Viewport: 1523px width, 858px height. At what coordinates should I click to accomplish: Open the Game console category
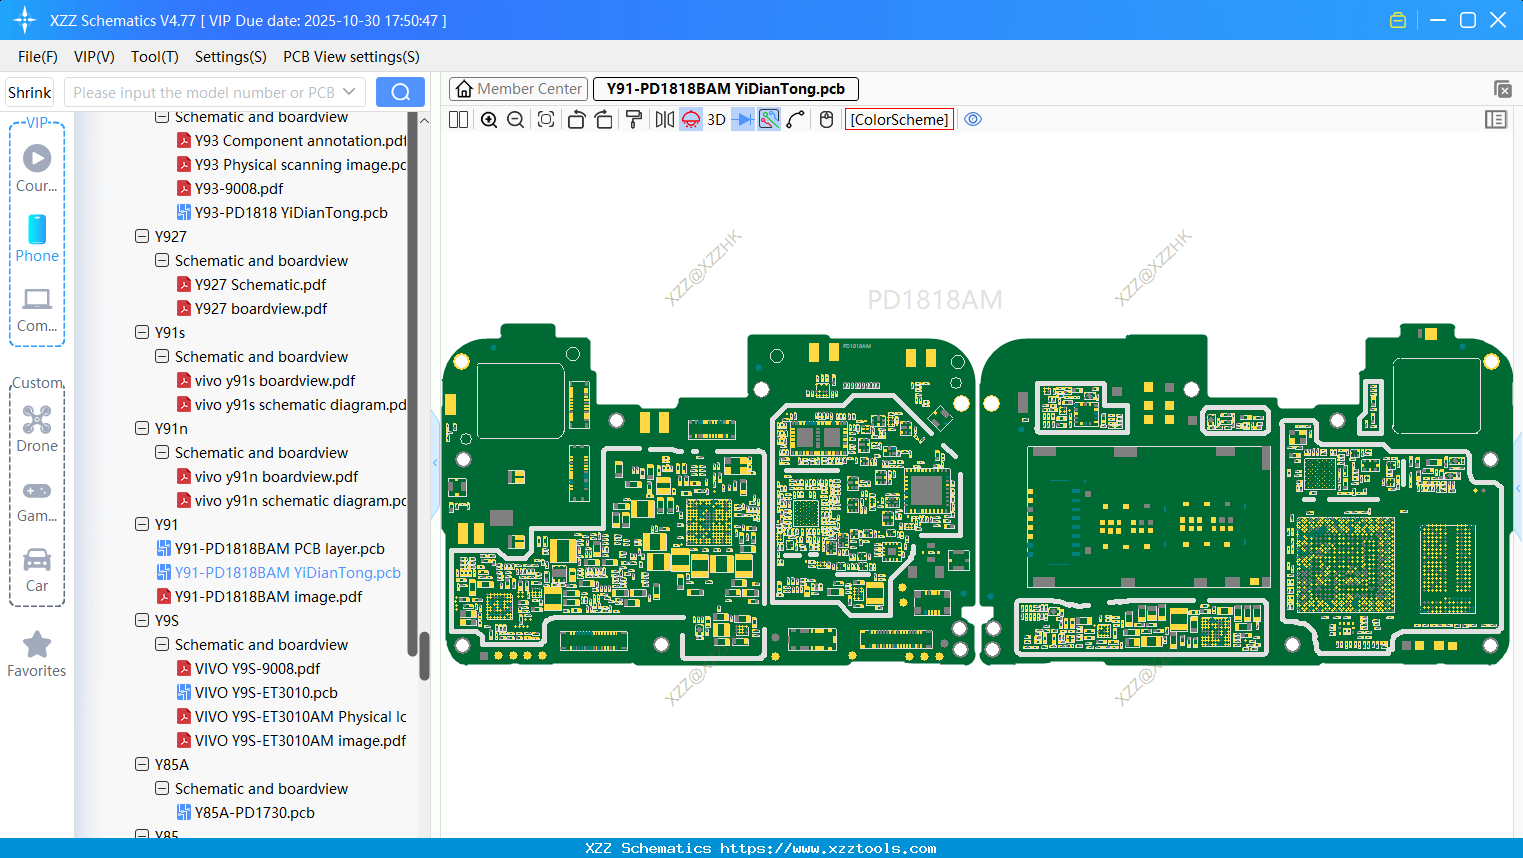point(37,501)
